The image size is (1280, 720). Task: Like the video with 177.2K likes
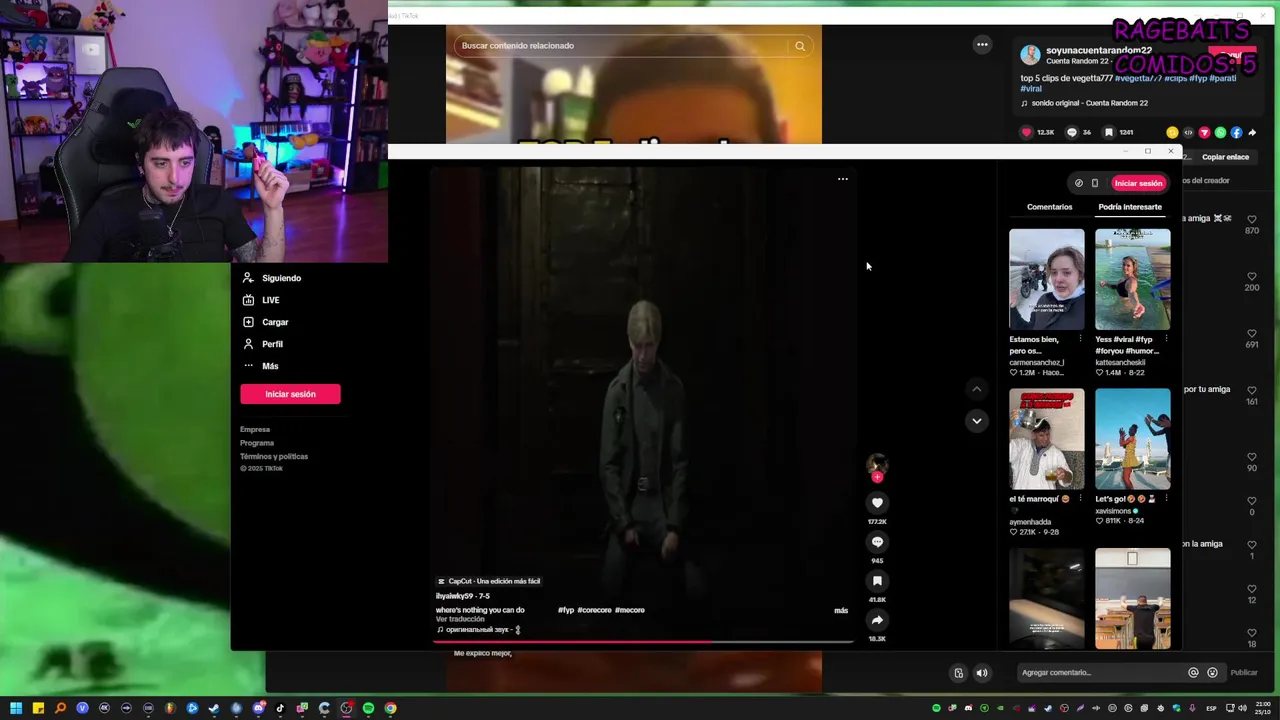pyautogui.click(x=877, y=503)
